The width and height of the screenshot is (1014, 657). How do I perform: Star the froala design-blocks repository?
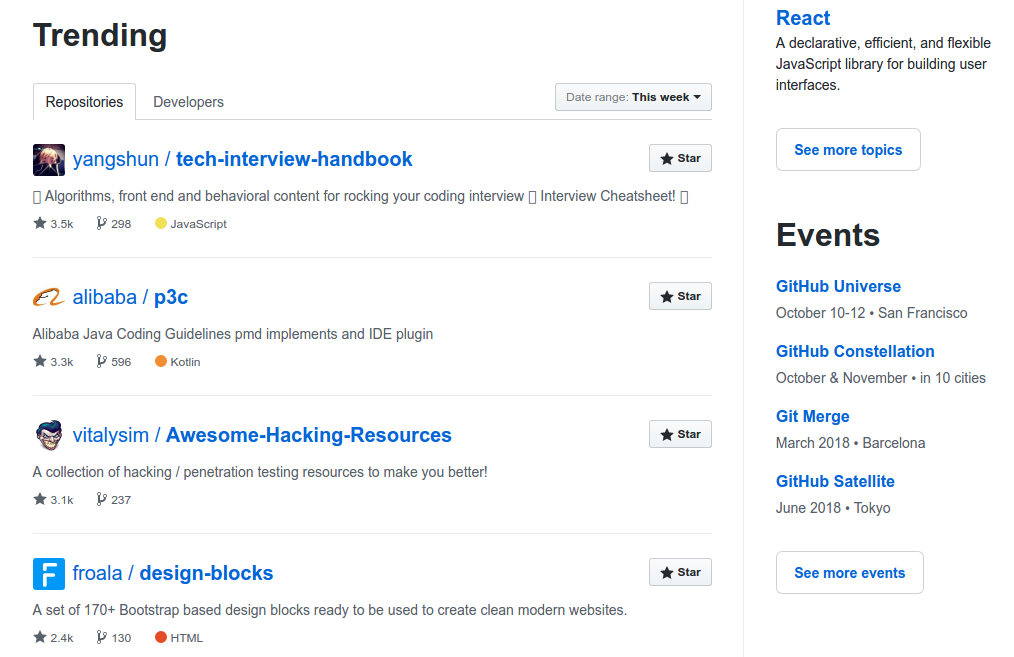pos(680,572)
